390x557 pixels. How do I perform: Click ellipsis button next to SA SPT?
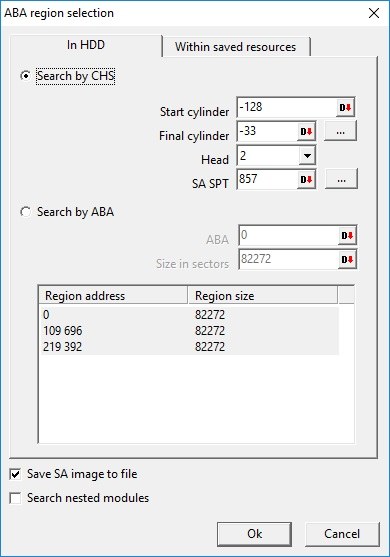341,179
